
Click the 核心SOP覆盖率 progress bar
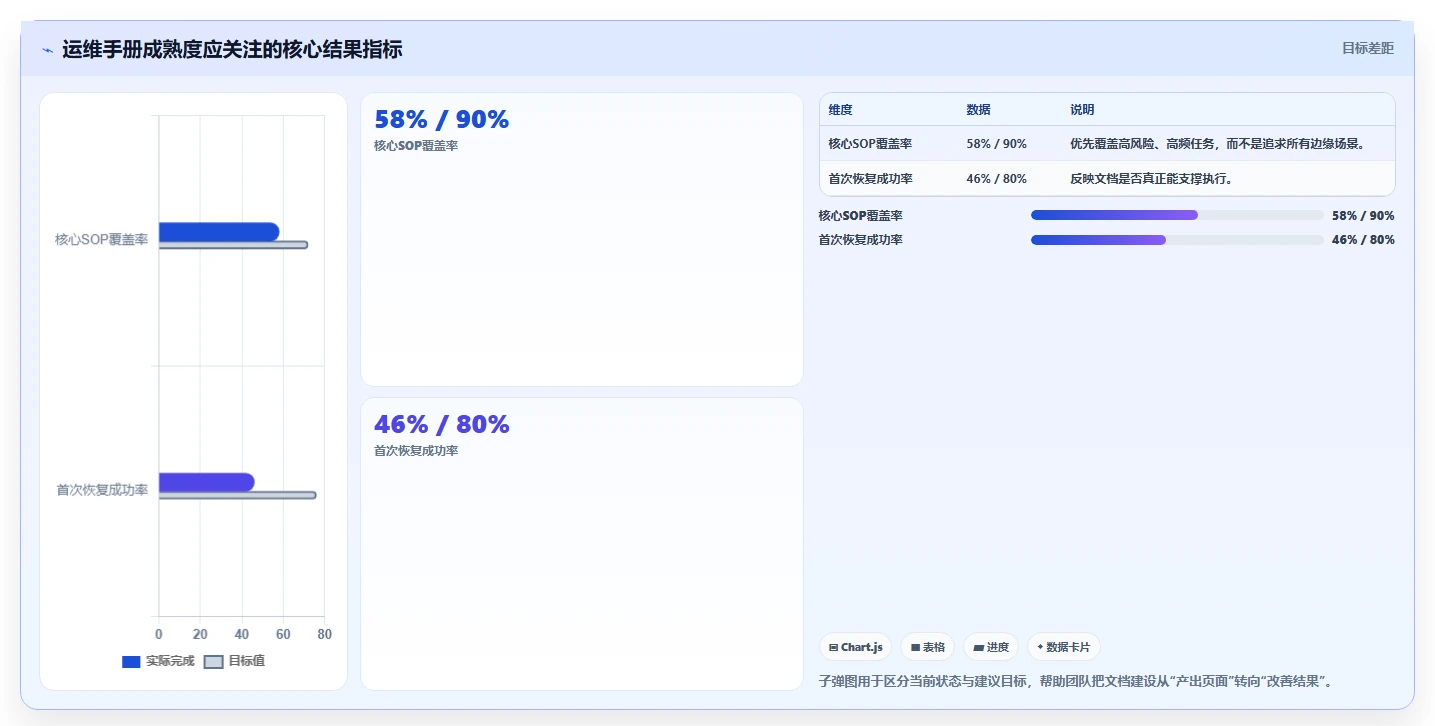coord(1177,215)
